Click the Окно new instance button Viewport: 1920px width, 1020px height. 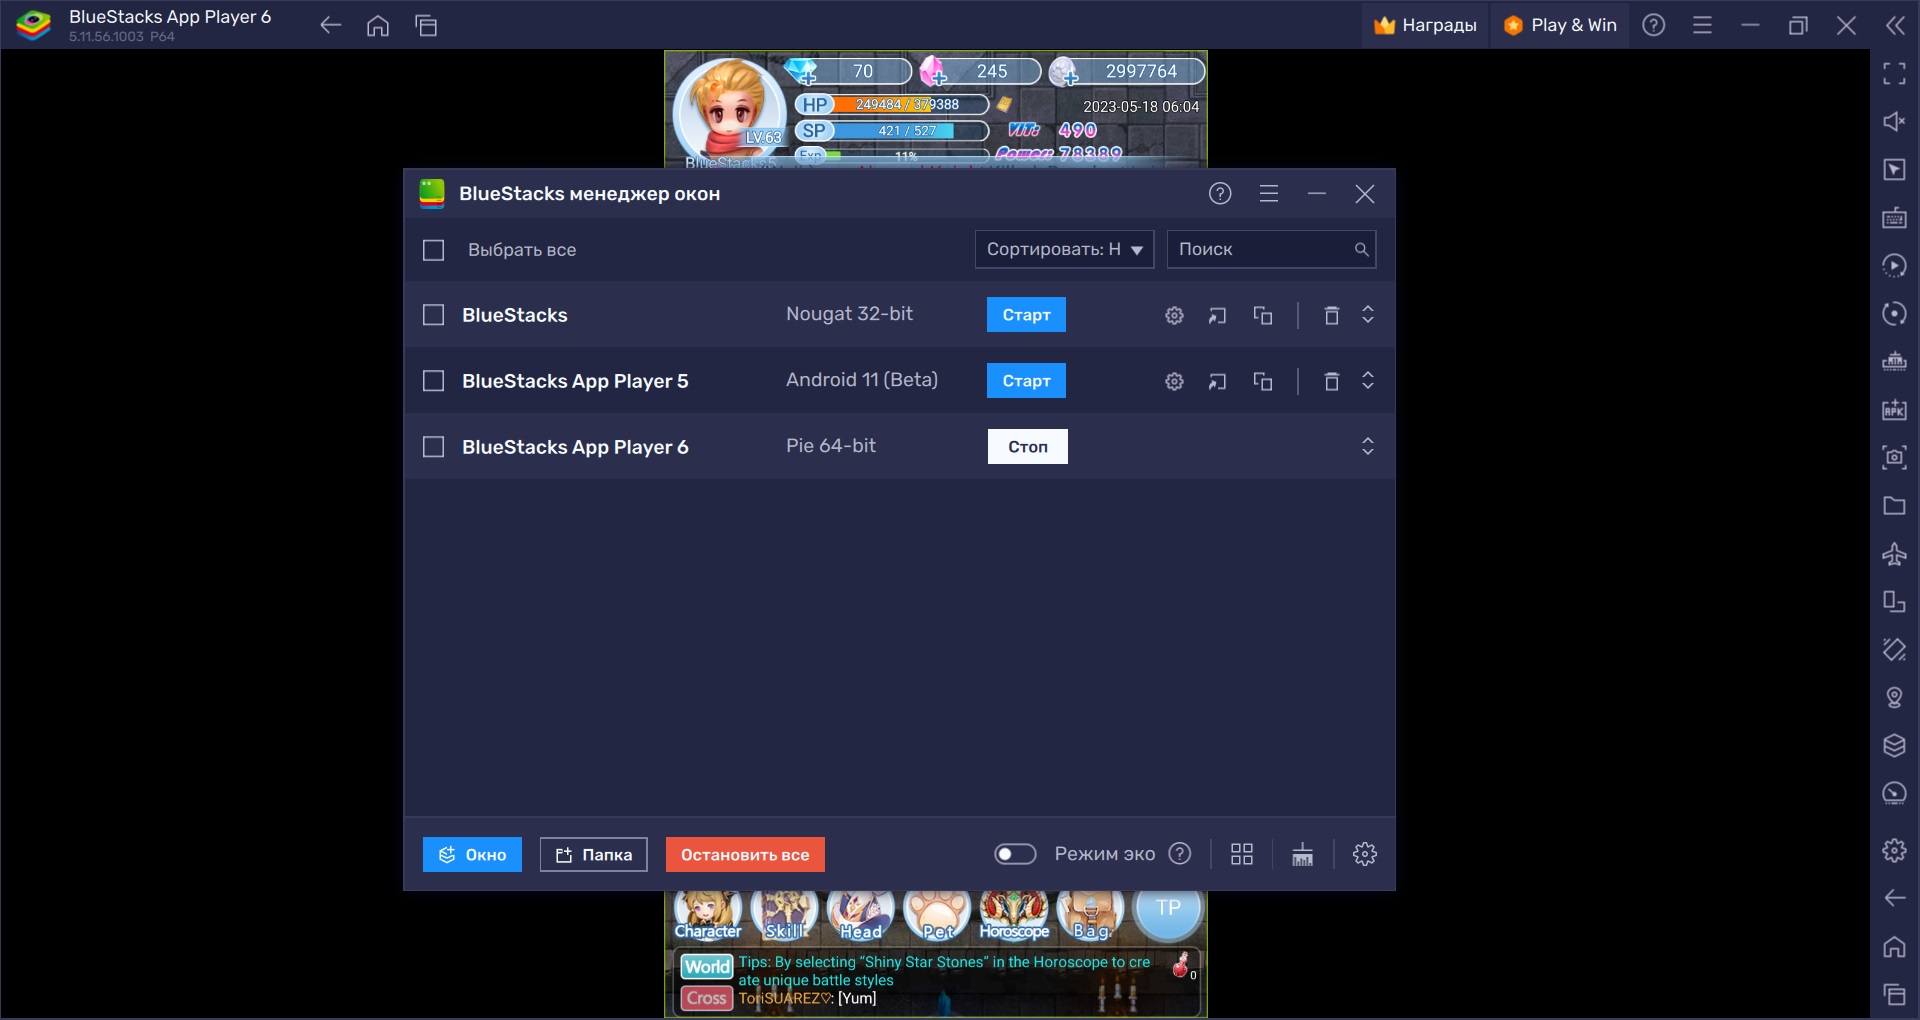(x=472, y=855)
